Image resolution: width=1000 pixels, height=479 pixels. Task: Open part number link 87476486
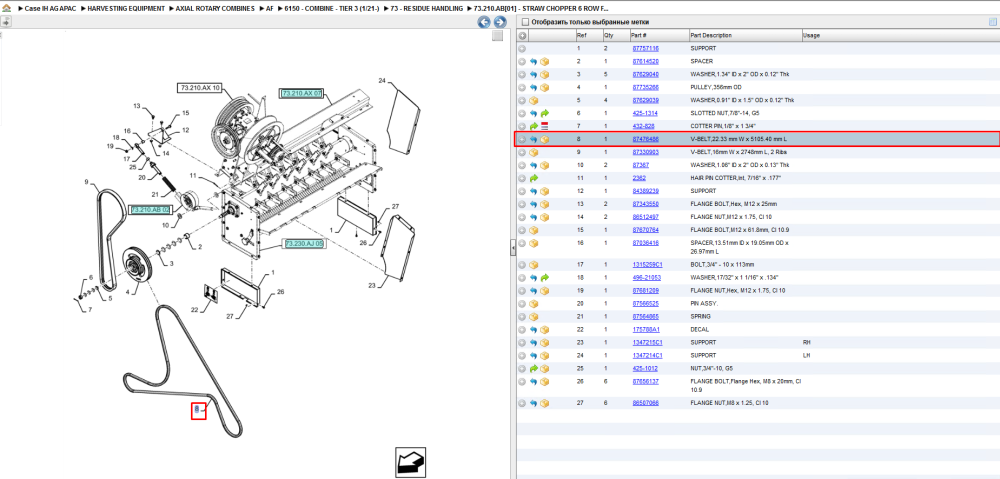tap(645, 139)
